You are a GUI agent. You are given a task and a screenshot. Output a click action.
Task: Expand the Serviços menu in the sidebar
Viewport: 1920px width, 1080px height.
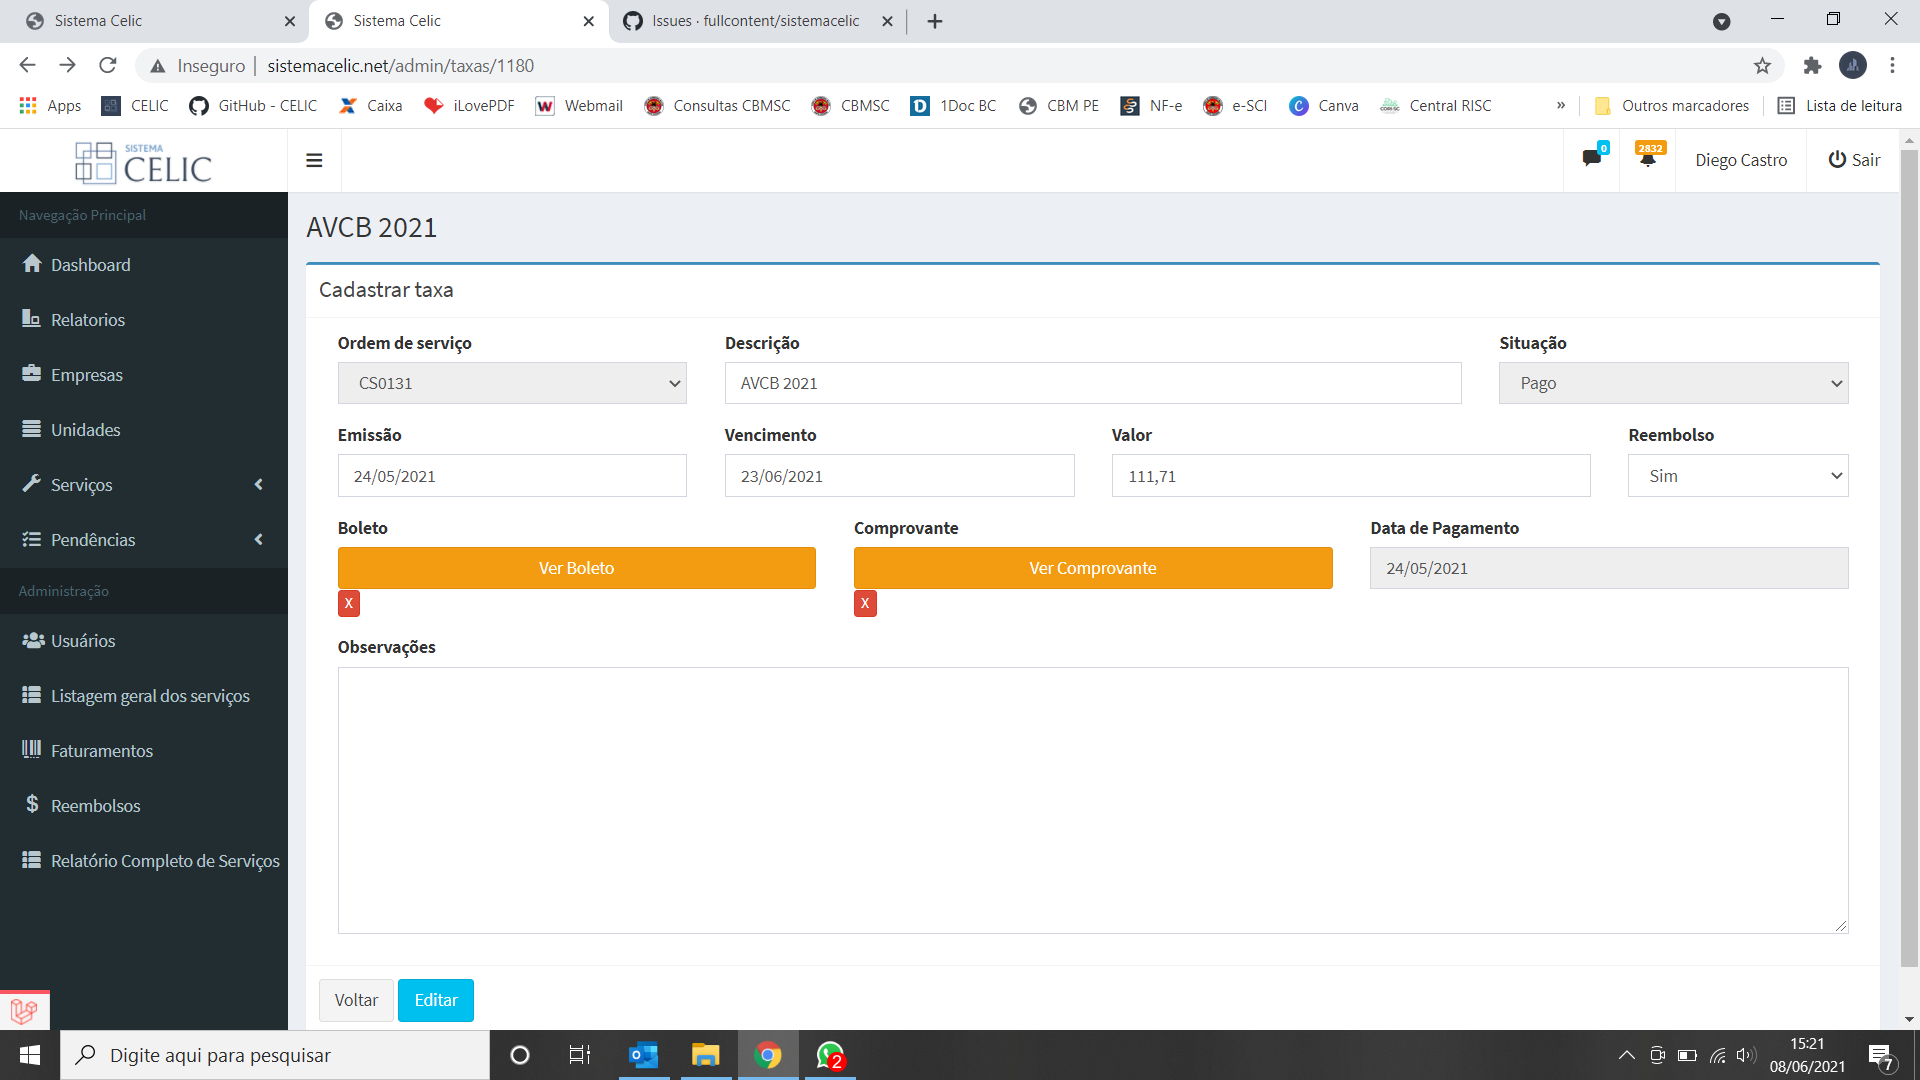coord(81,484)
